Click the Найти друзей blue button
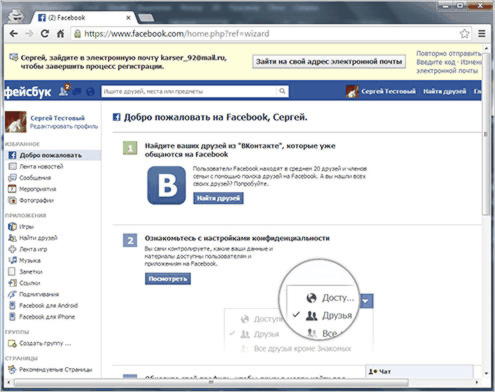This screenshot has width=495, height=392. coord(218,198)
